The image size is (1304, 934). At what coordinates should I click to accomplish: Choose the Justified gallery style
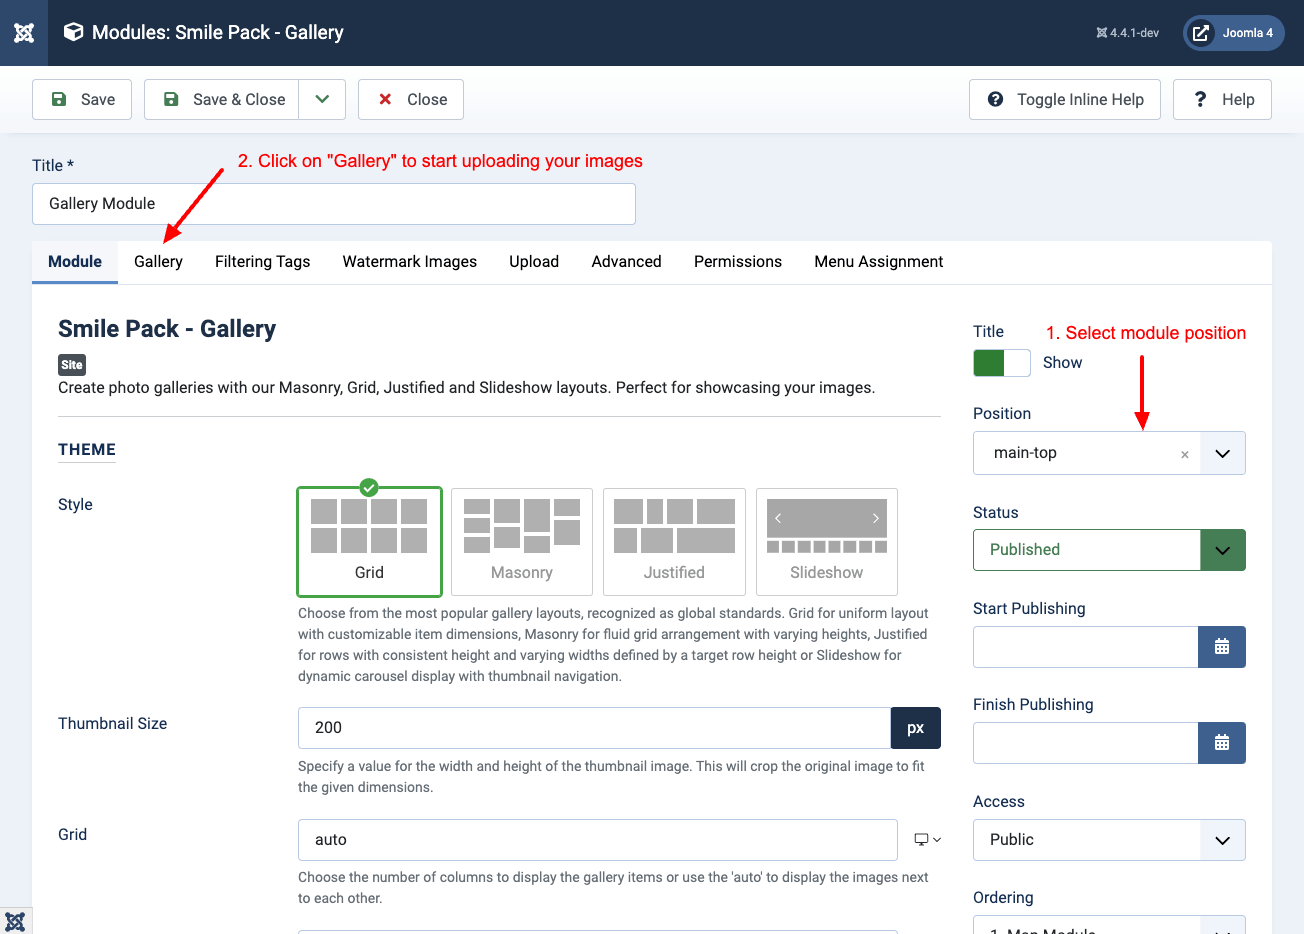point(674,542)
